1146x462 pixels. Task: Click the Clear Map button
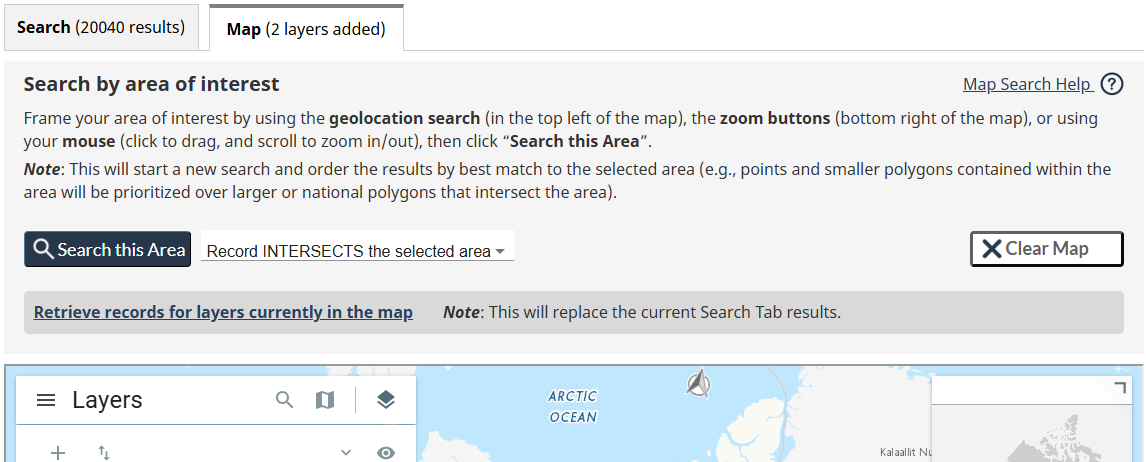1046,249
